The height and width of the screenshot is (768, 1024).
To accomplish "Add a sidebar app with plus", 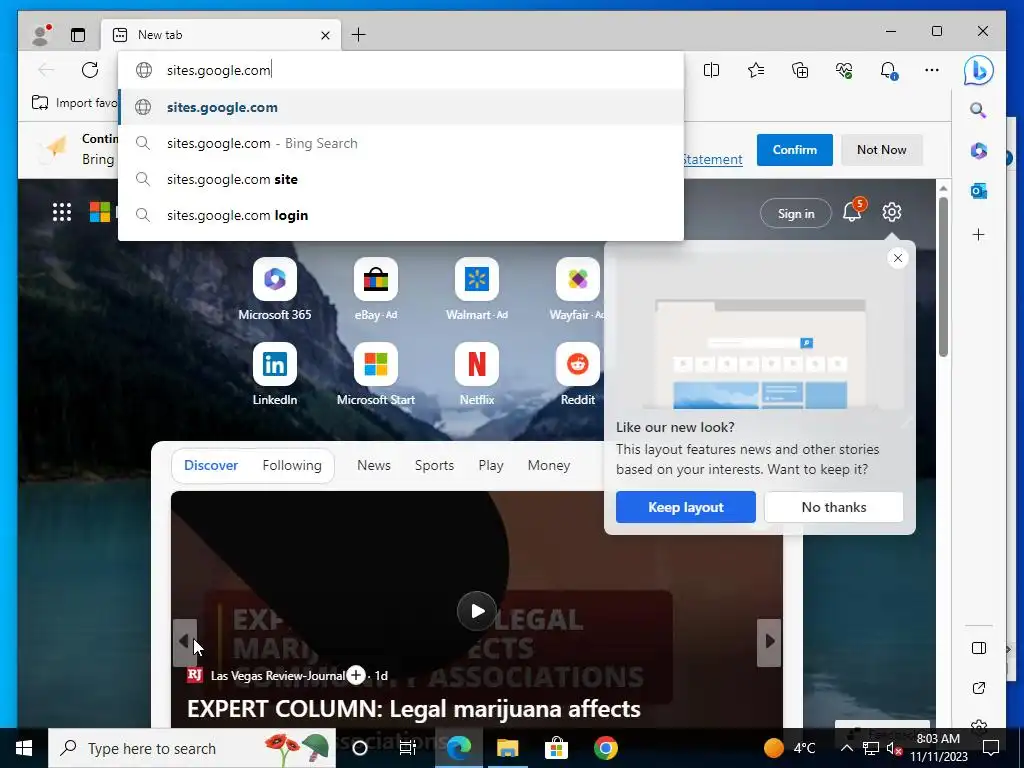I will (978, 234).
